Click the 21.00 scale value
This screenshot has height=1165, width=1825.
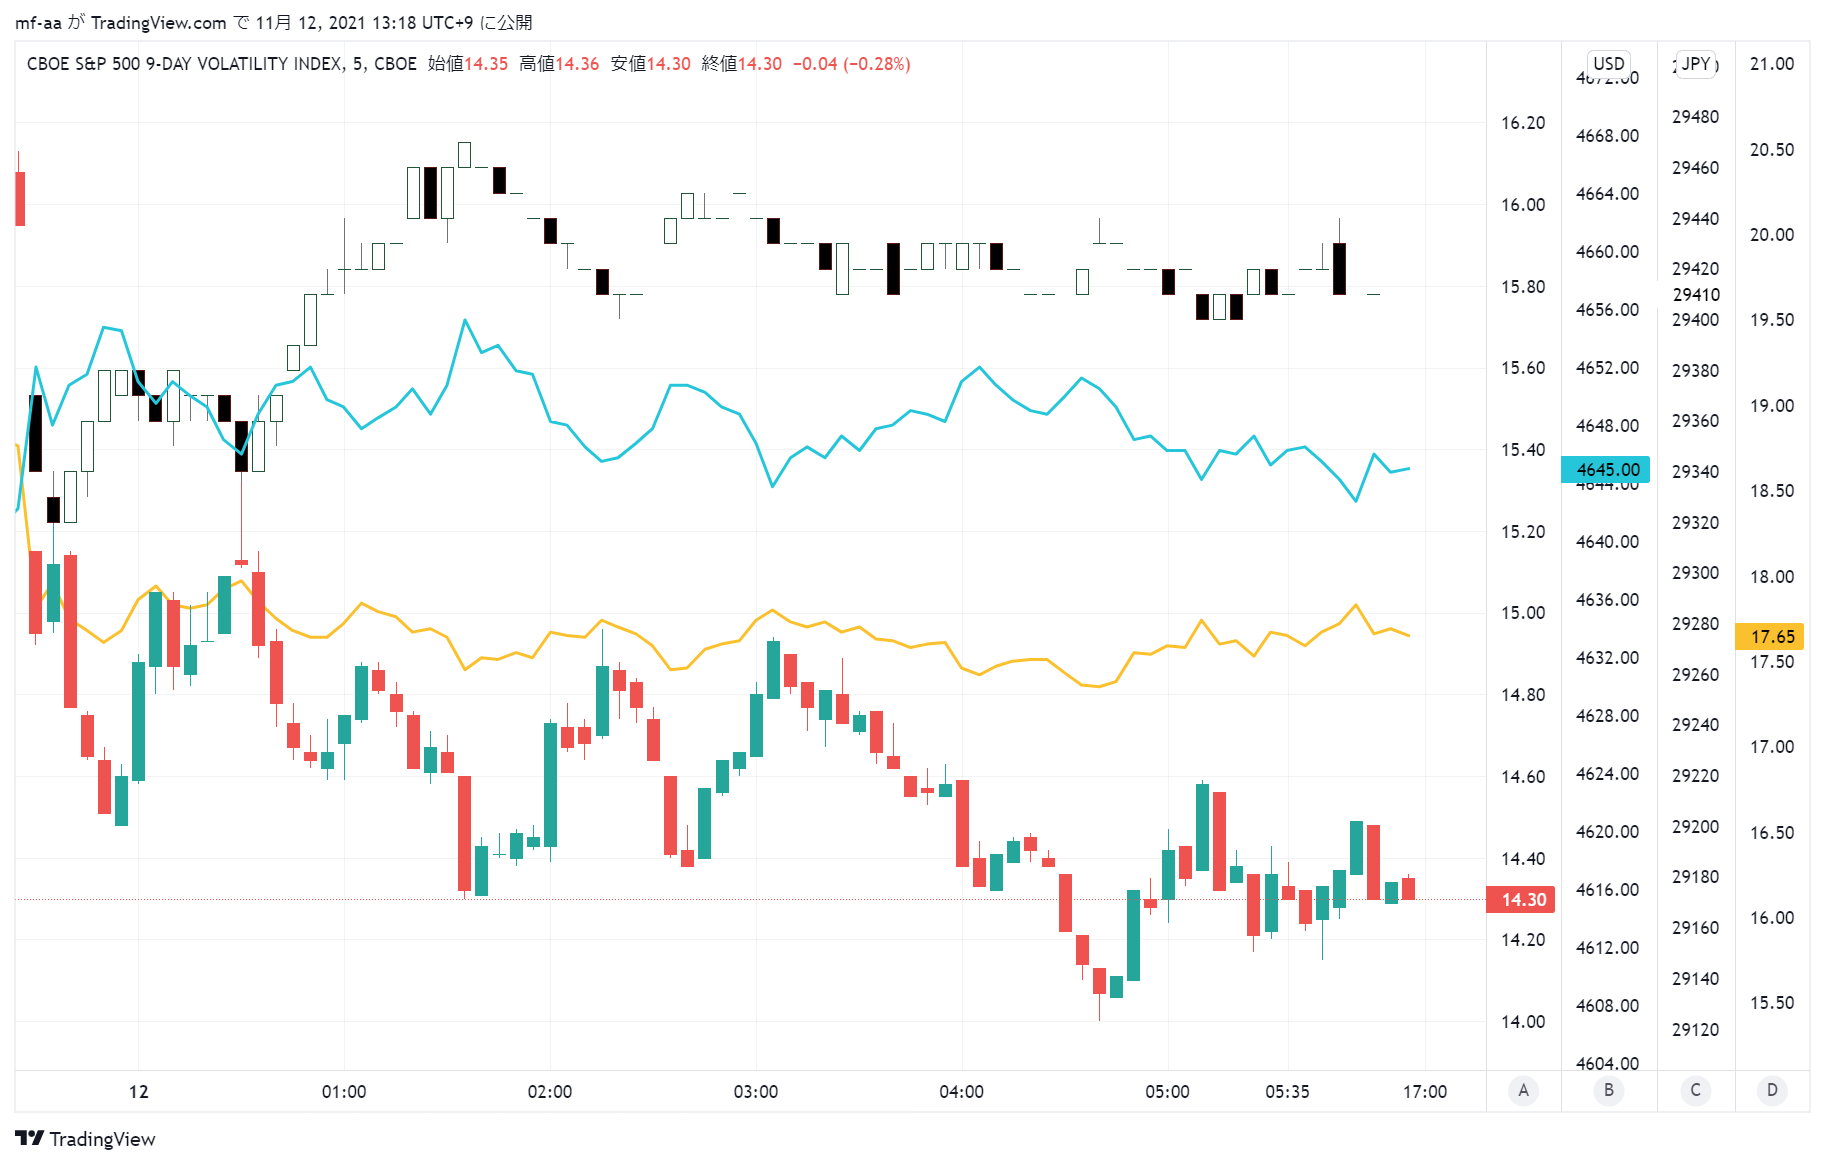(1772, 64)
